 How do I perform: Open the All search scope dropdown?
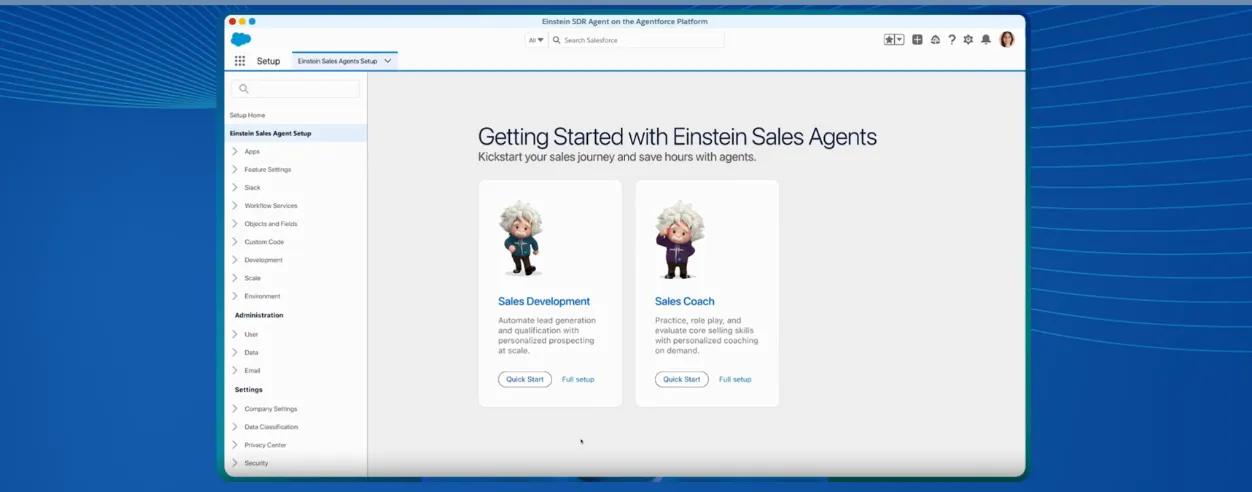tap(536, 40)
